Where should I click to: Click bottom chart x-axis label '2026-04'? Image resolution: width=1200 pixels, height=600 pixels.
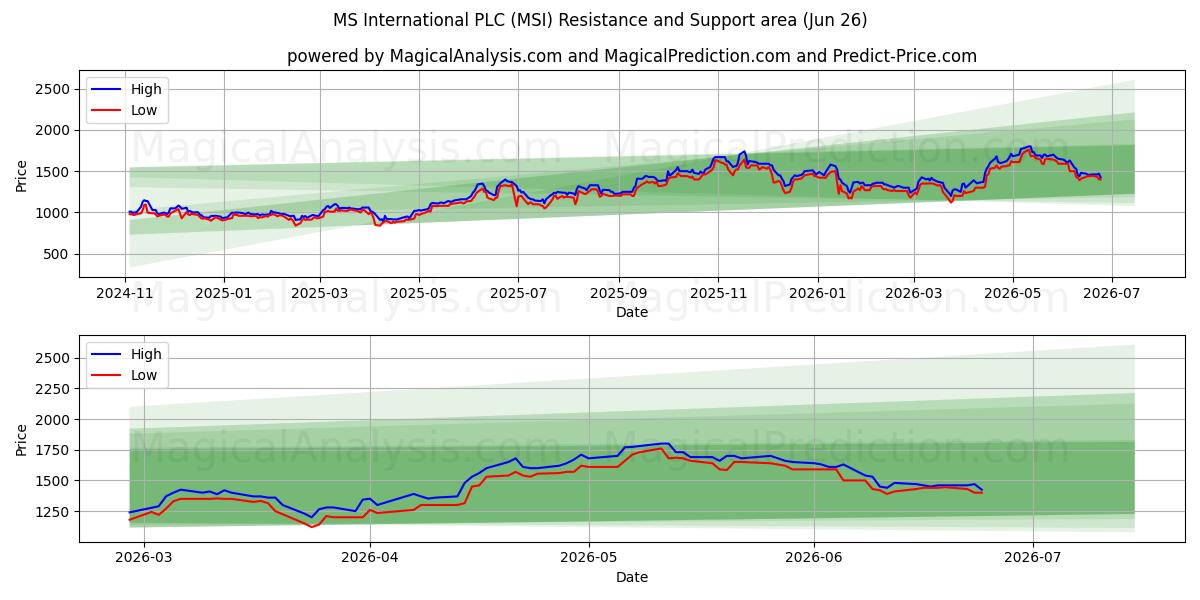point(370,559)
